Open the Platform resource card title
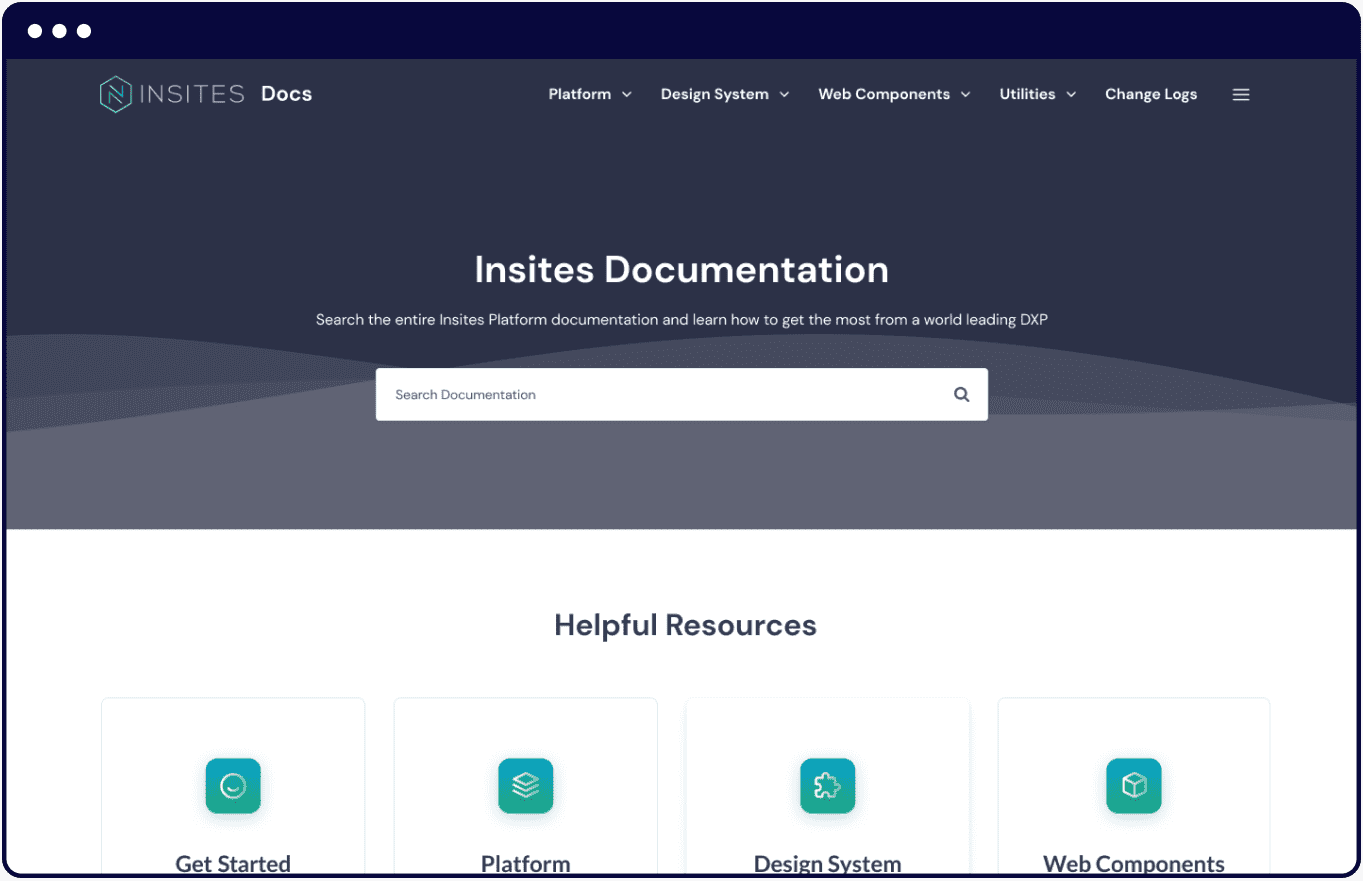This screenshot has width=1363, height=881. tap(526, 864)
